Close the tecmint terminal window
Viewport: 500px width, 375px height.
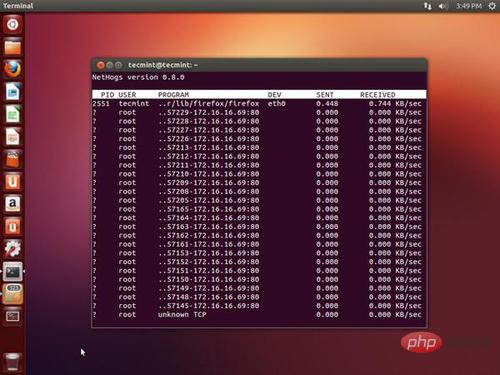[x=100, y=65]
